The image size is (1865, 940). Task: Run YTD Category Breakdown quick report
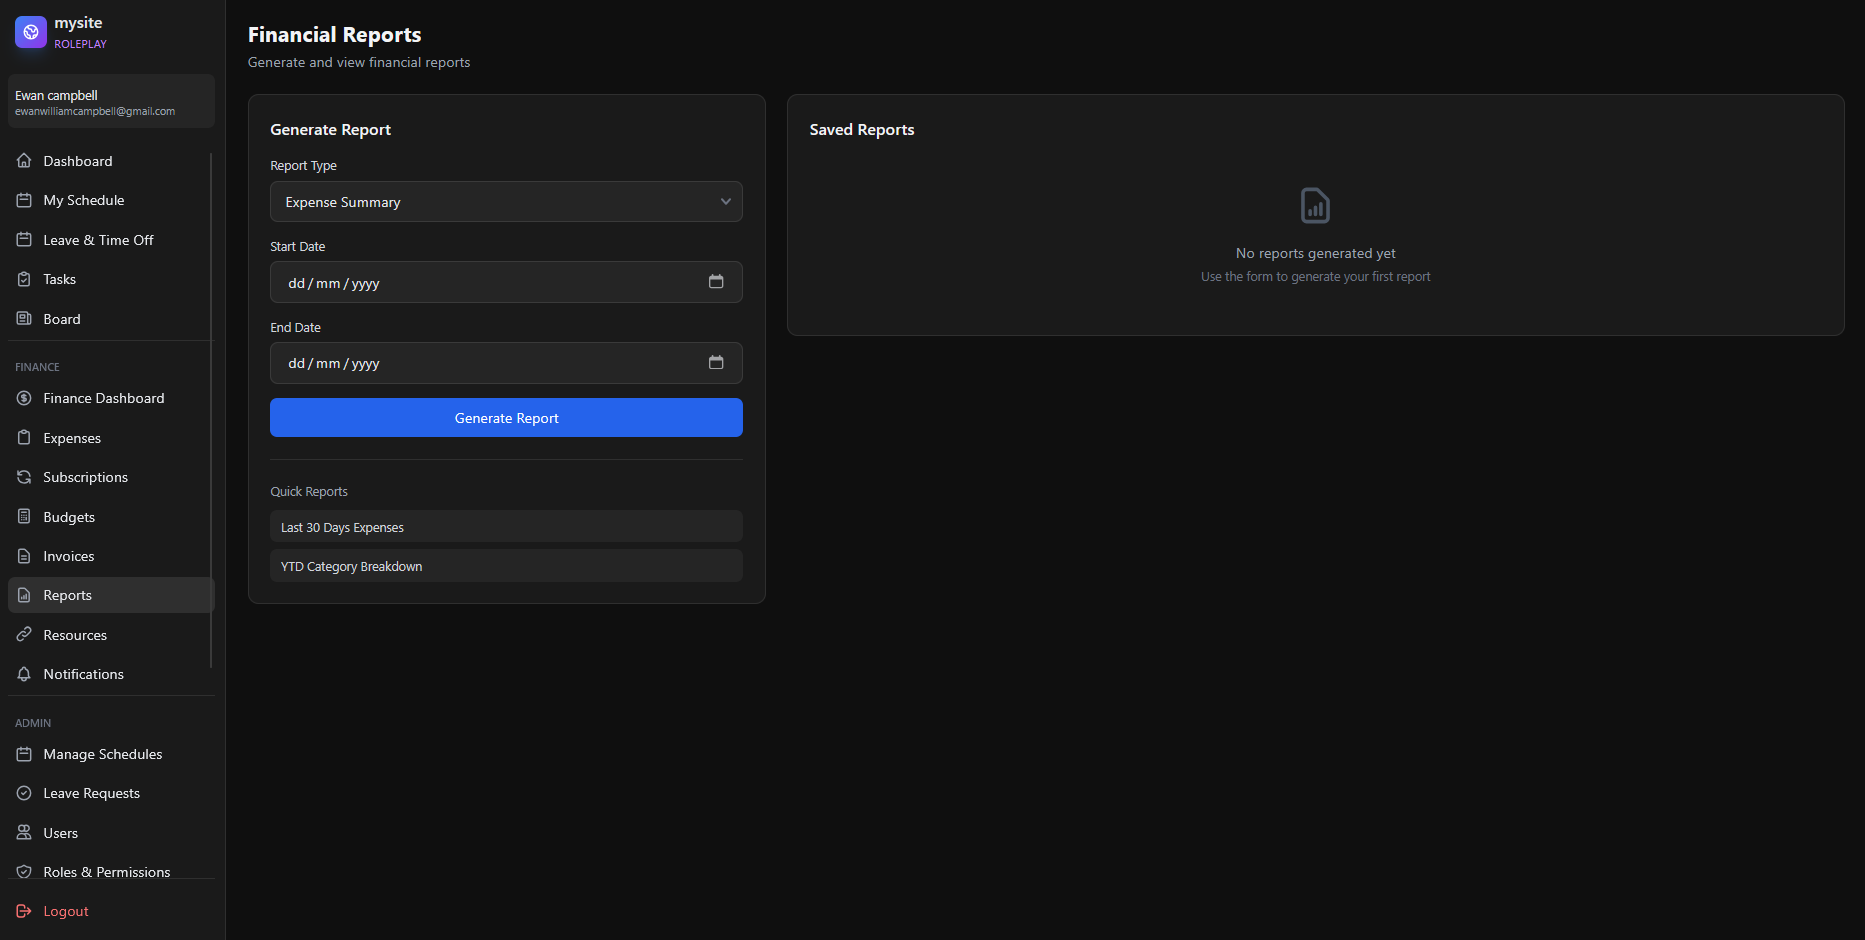coord(506,566)
